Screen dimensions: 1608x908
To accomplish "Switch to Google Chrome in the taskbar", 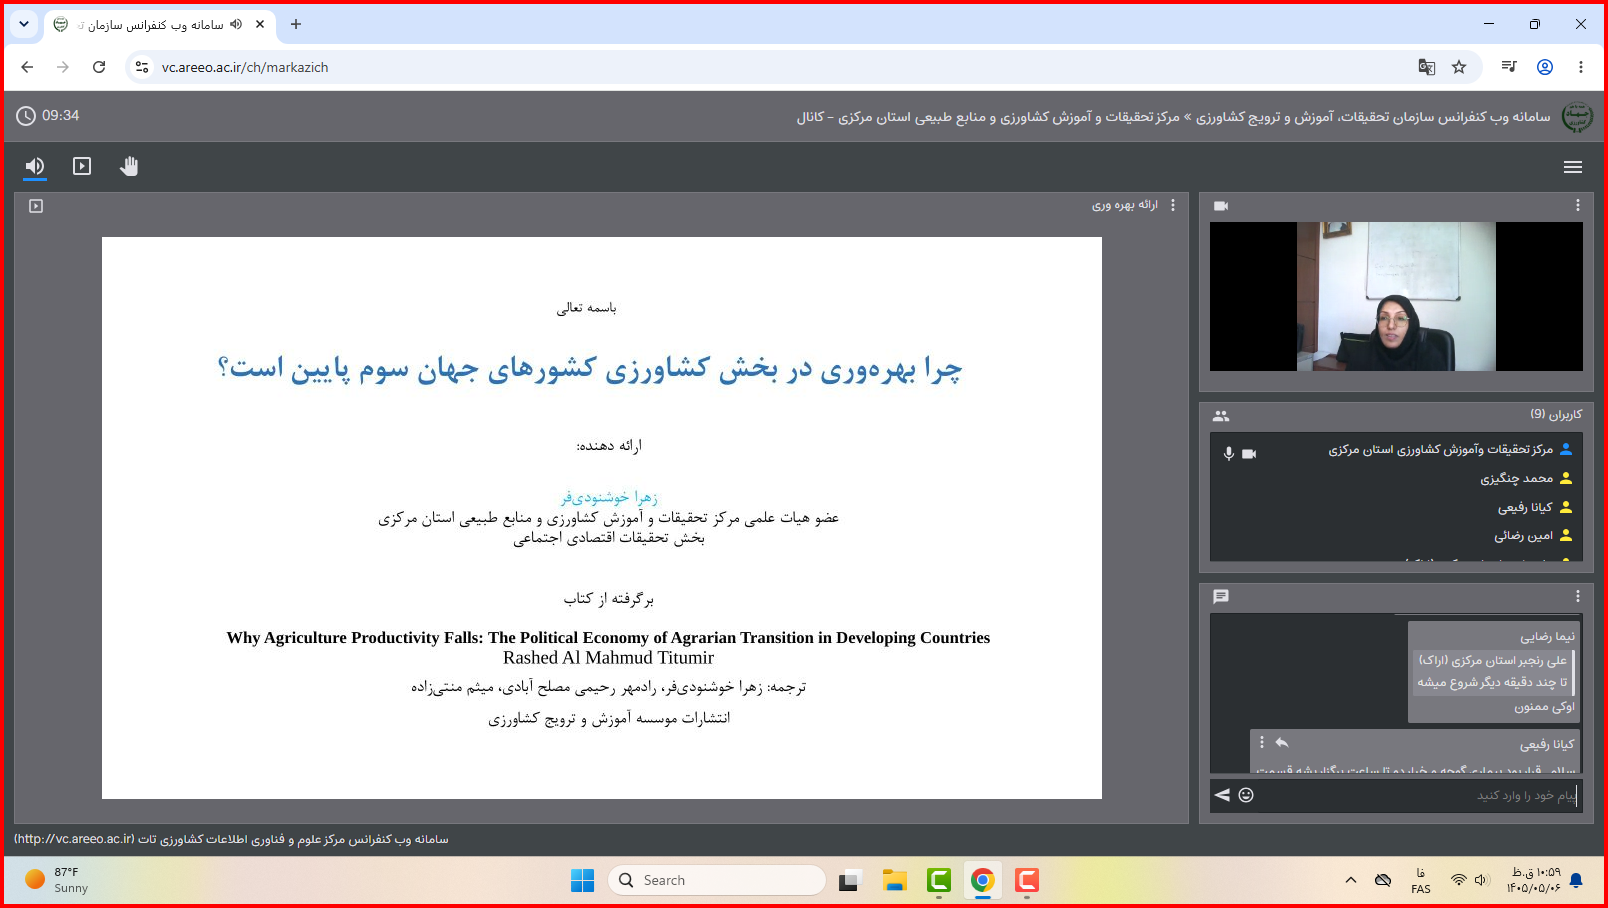I will pyautogui.click(x=982, y=880).
